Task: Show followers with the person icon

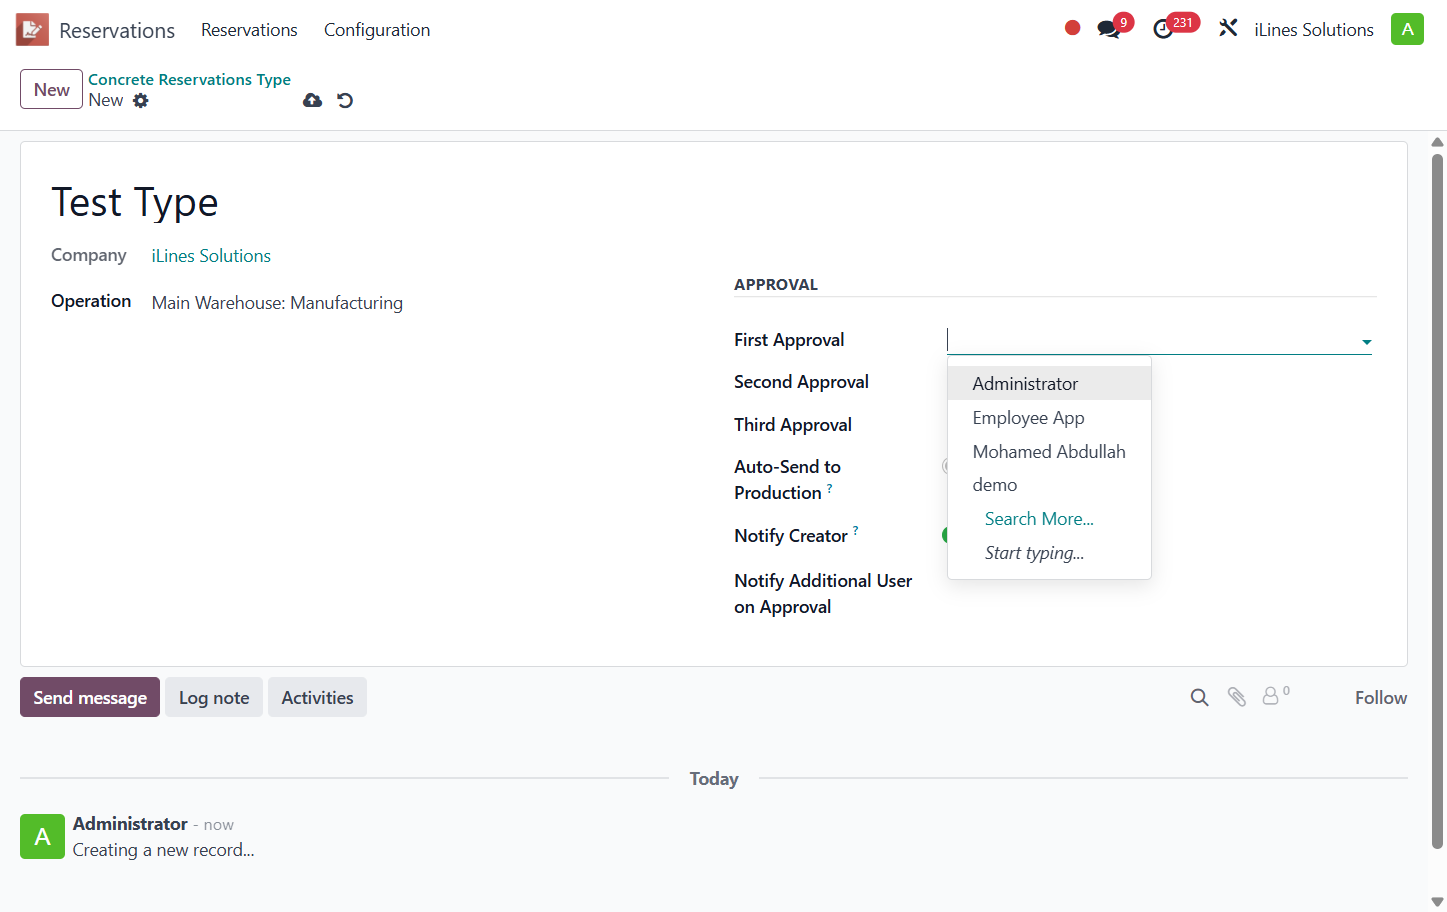Action: (x=1271, y=696)
